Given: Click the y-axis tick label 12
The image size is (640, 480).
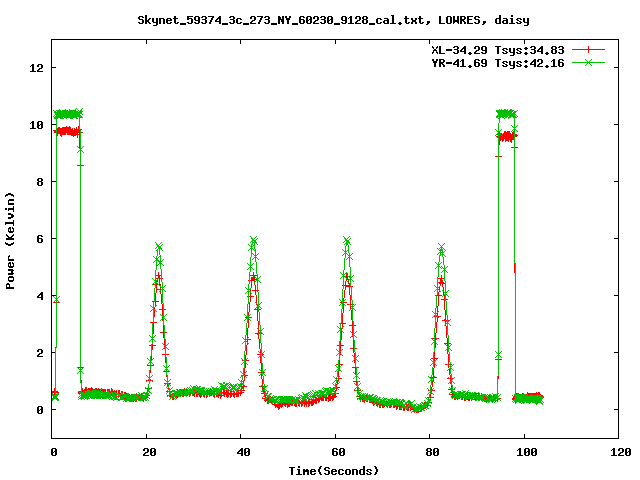Looking at the screenshot, I should coord(36,68).
